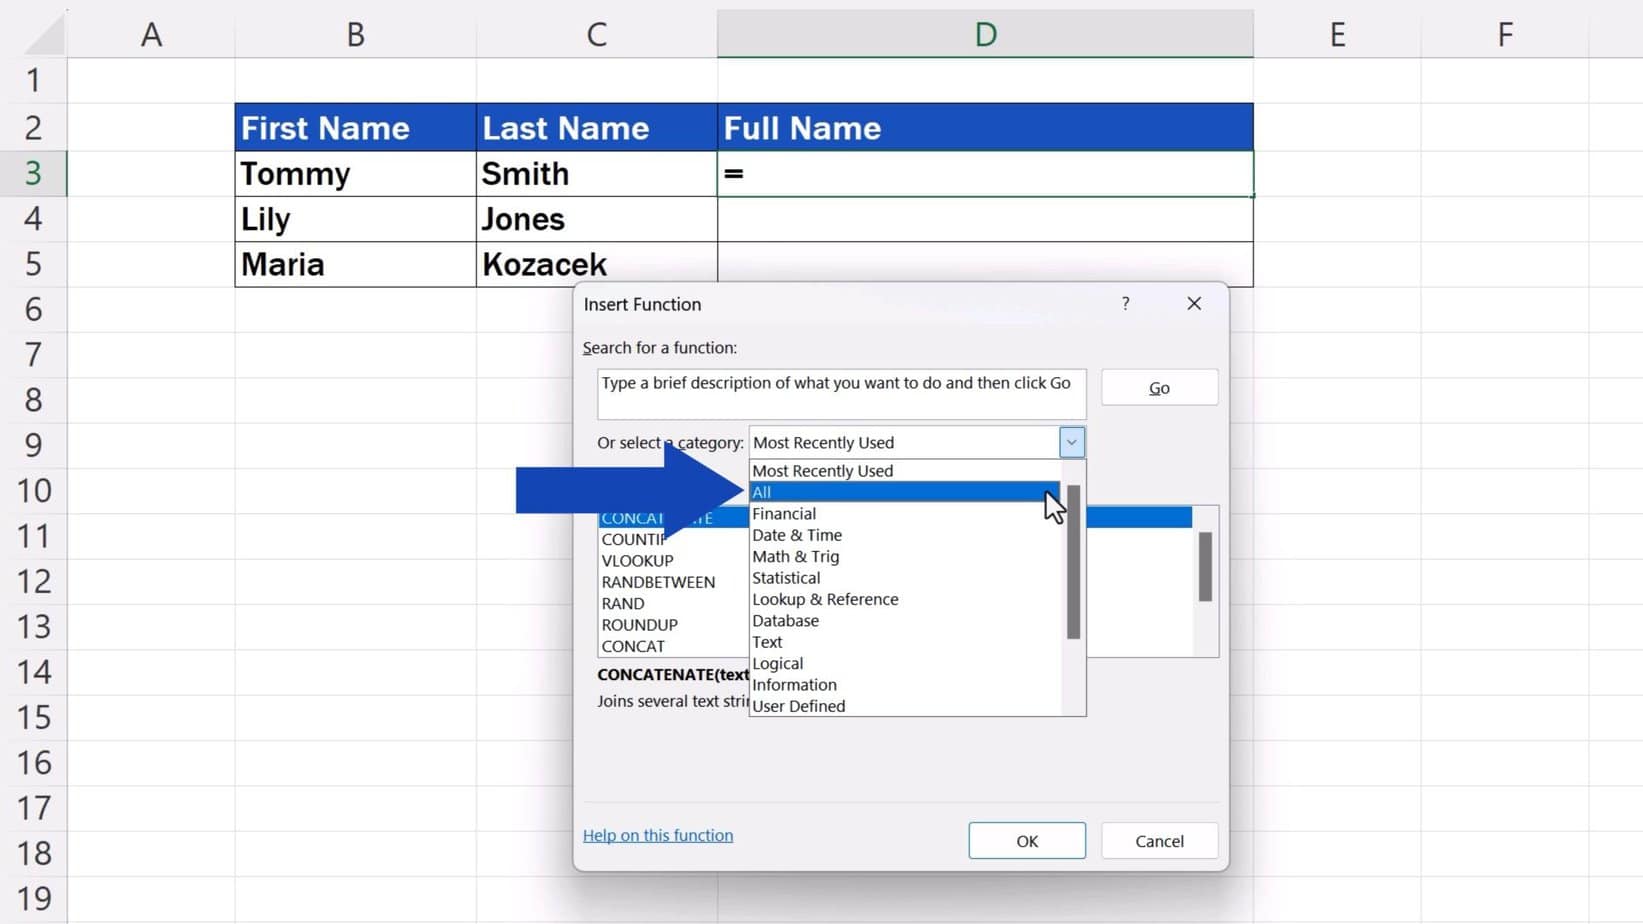
Task: Select Math & Trig category
Action: pos(795,557)
